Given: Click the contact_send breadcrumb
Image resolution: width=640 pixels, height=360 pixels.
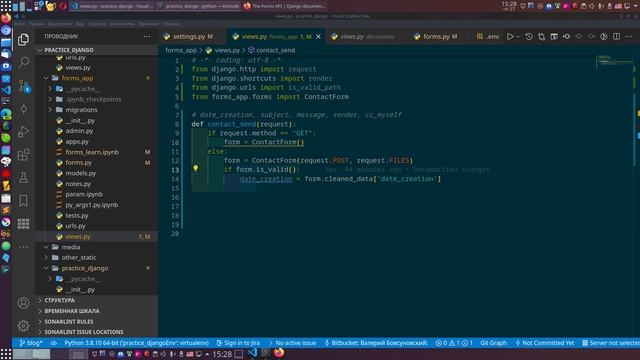Looking at the screenshot, I should point(271,50).
